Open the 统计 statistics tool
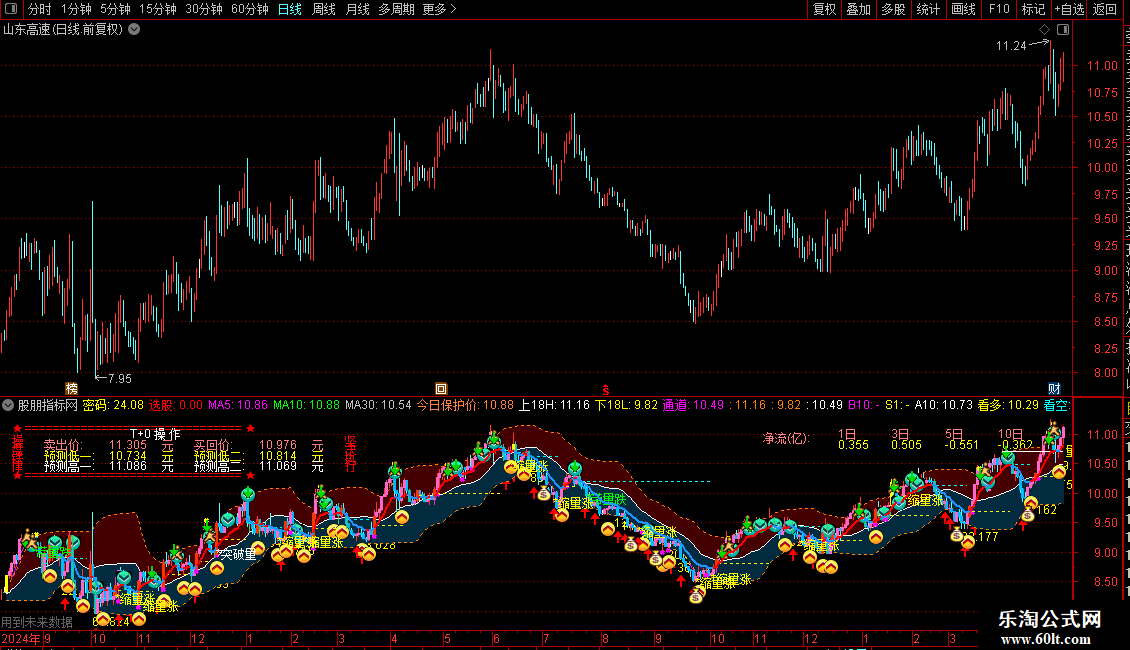1130x650 pixels. point(928,9)
